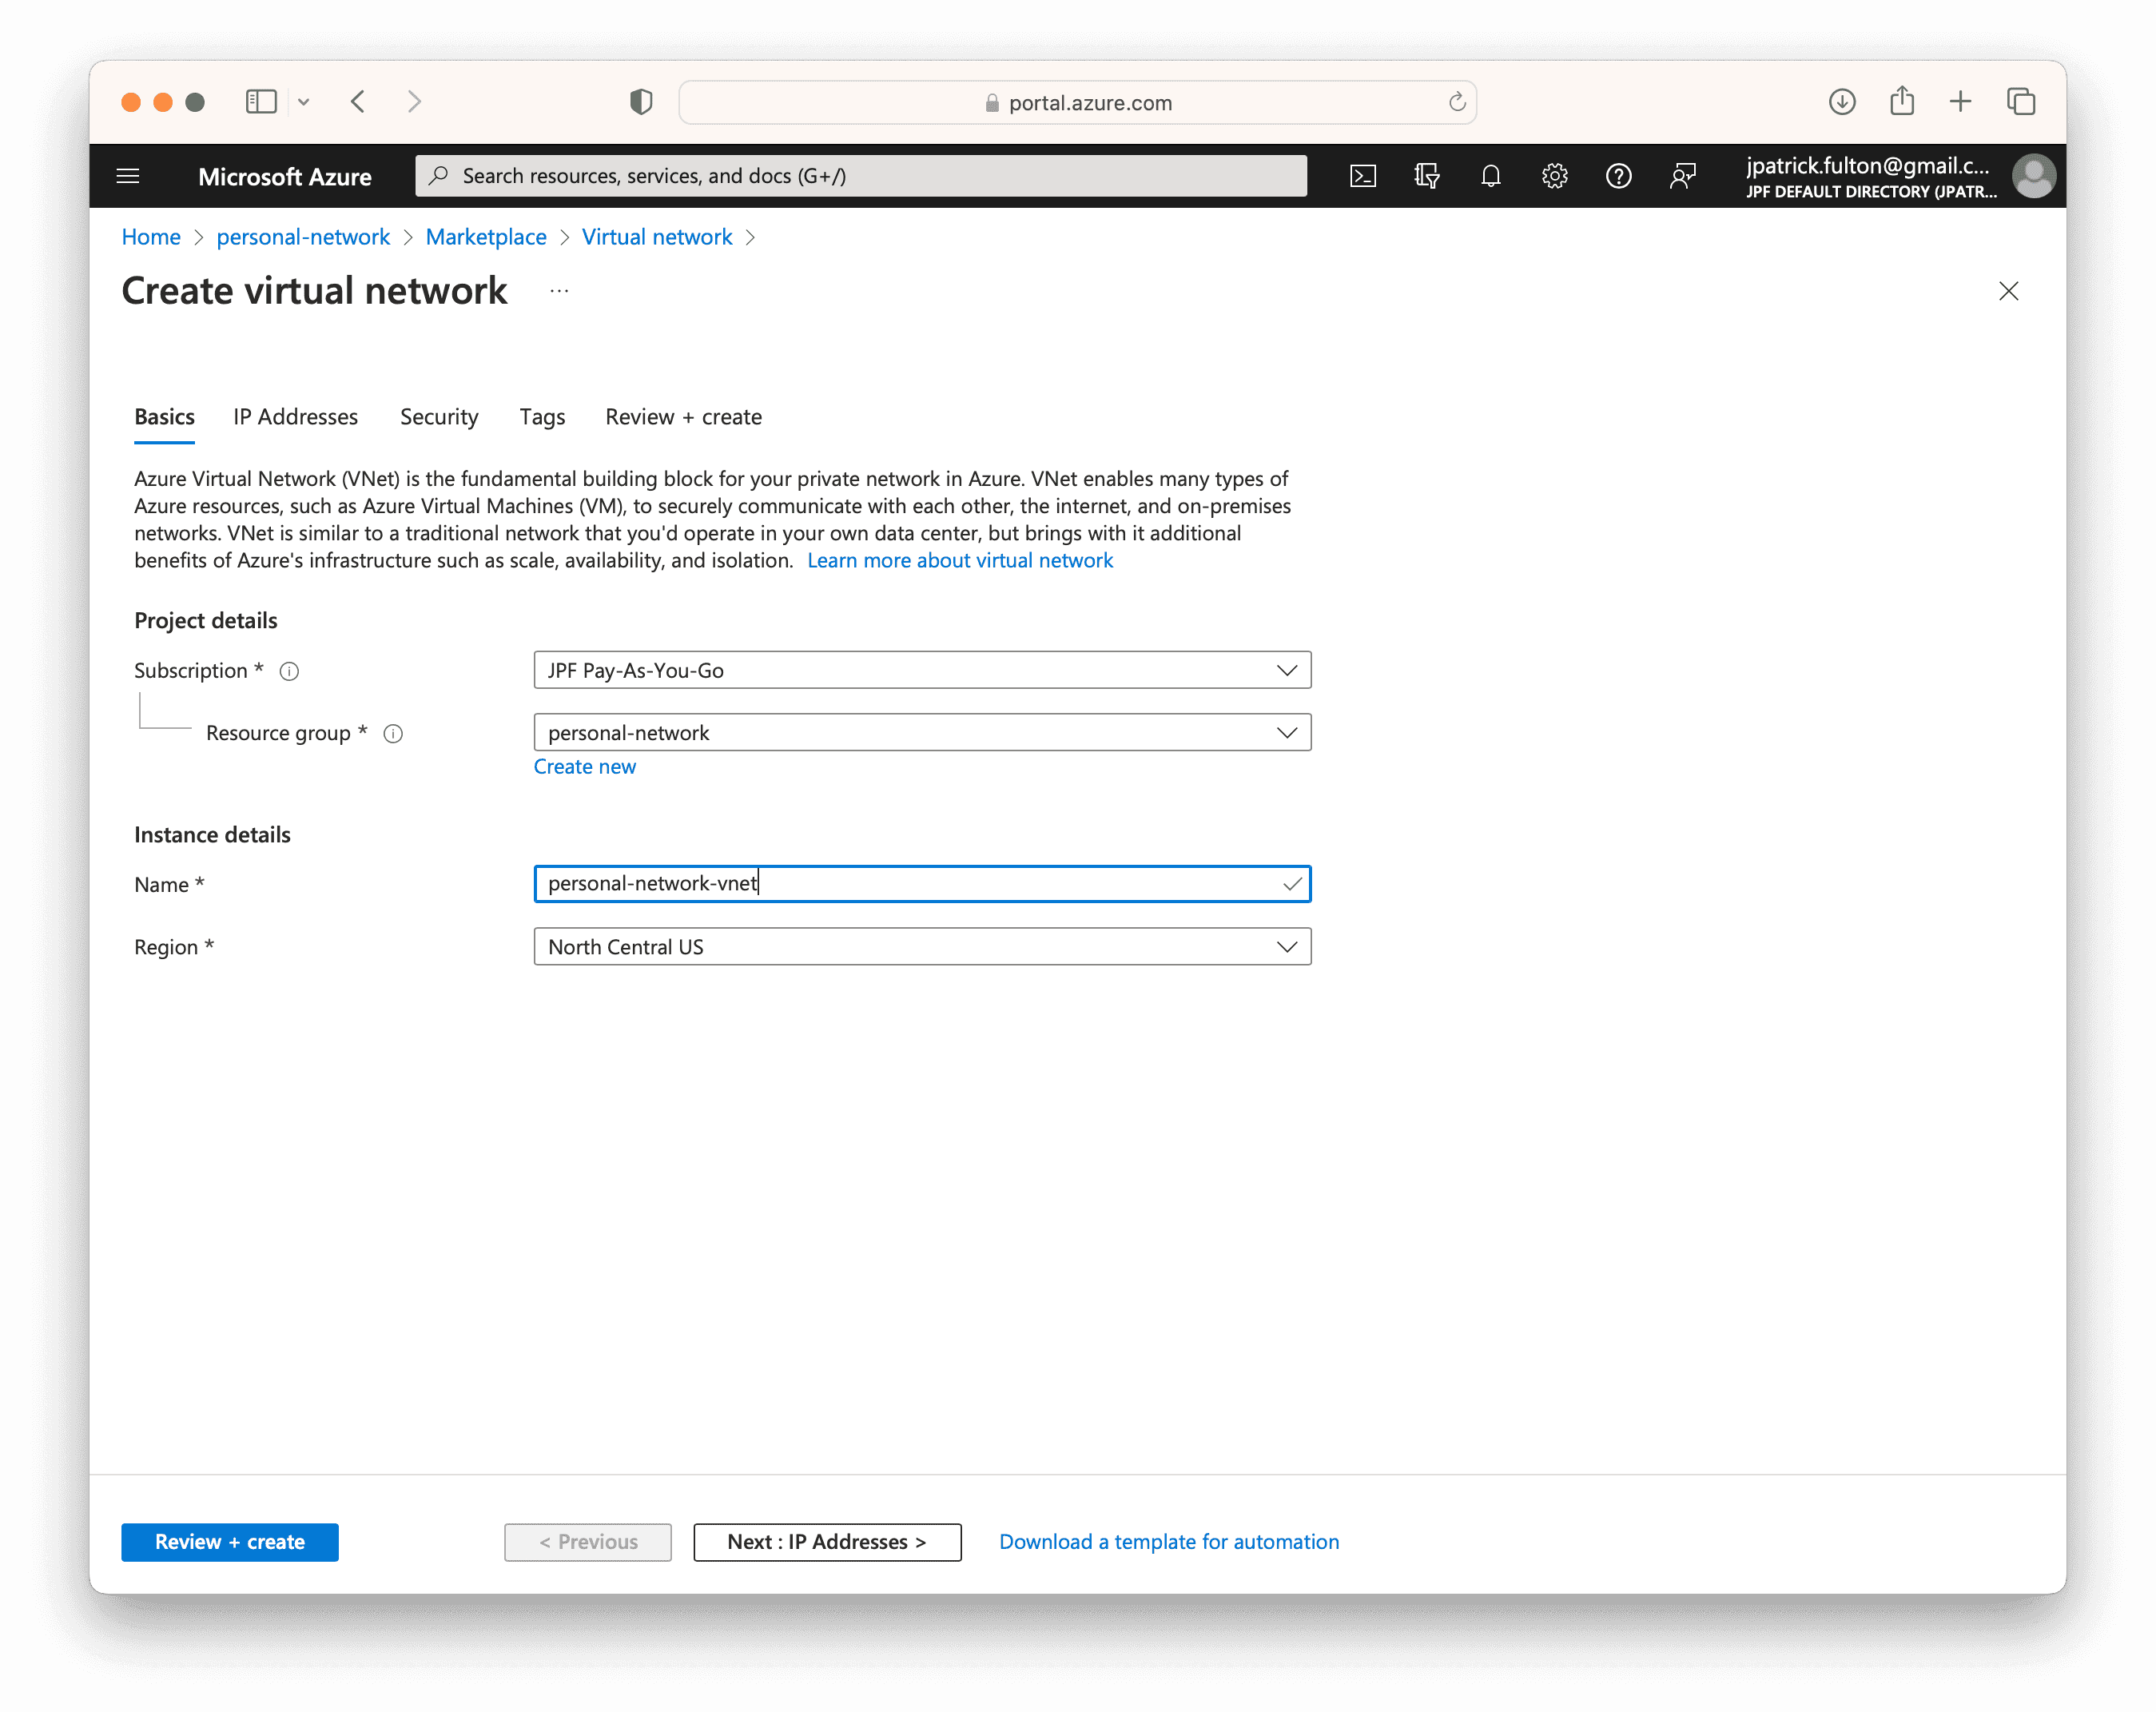Go to Home breadcrumb

pyautogui.click(x=151, y=237)
